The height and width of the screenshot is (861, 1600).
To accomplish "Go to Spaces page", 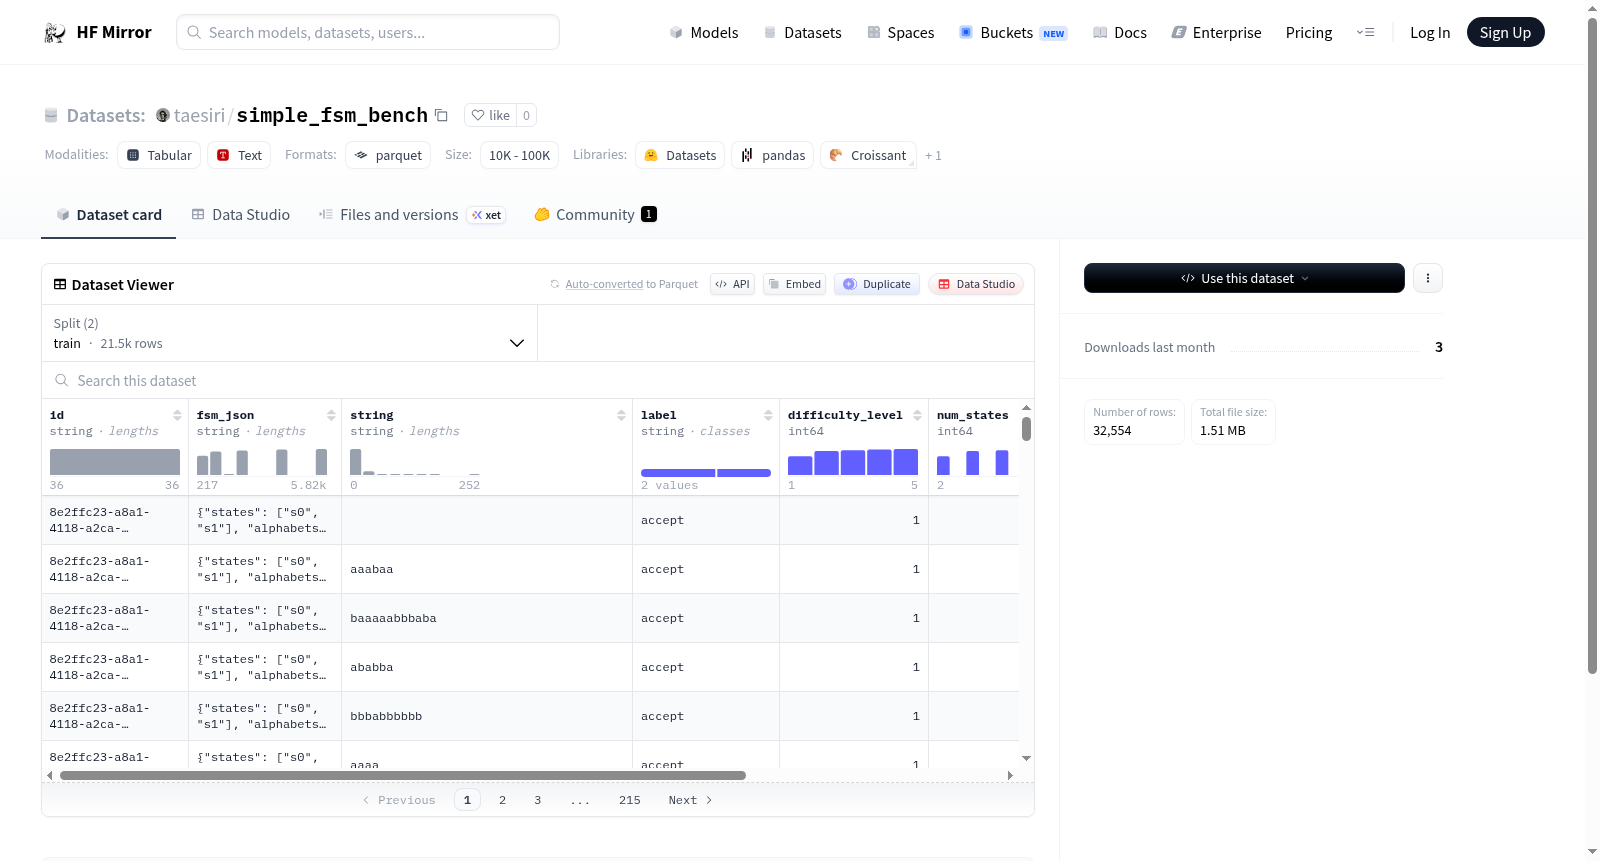I will coord(900,32).
